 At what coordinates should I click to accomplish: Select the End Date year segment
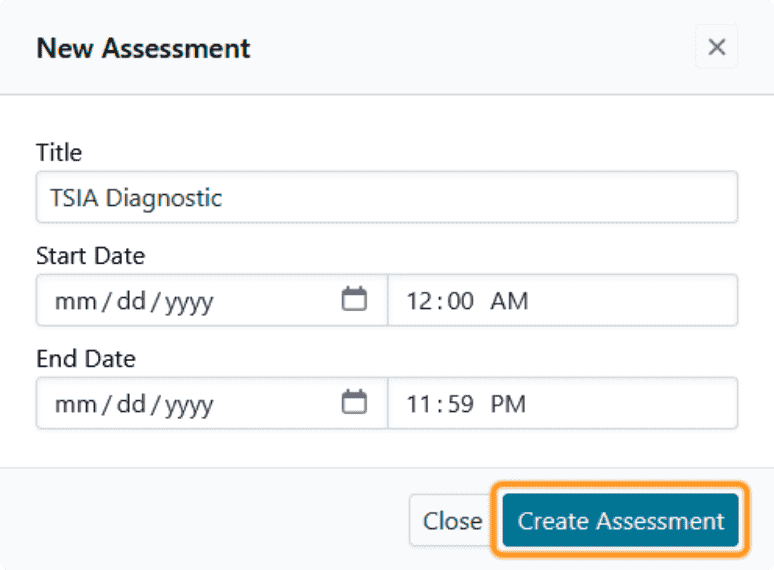pyautogui.click(x=189, y=404)
